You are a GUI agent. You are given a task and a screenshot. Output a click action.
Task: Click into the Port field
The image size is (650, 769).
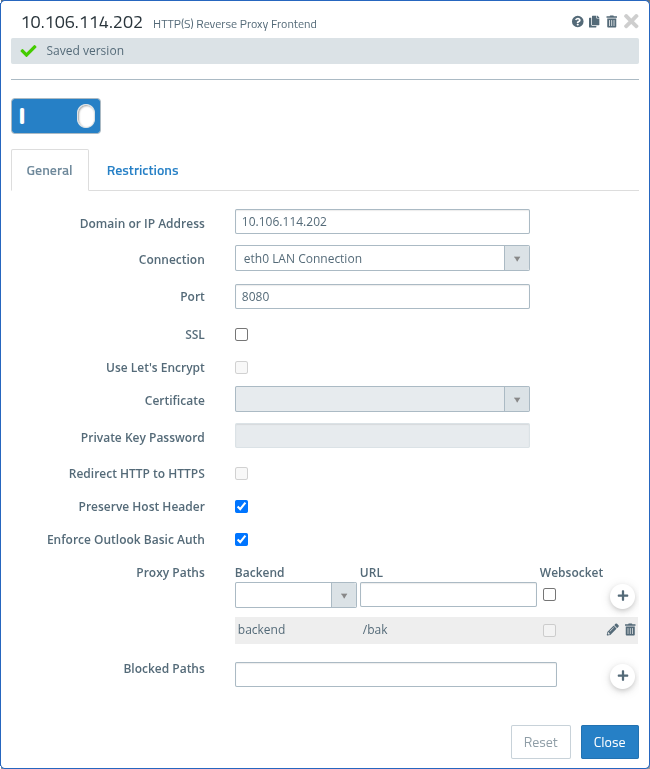382,296
